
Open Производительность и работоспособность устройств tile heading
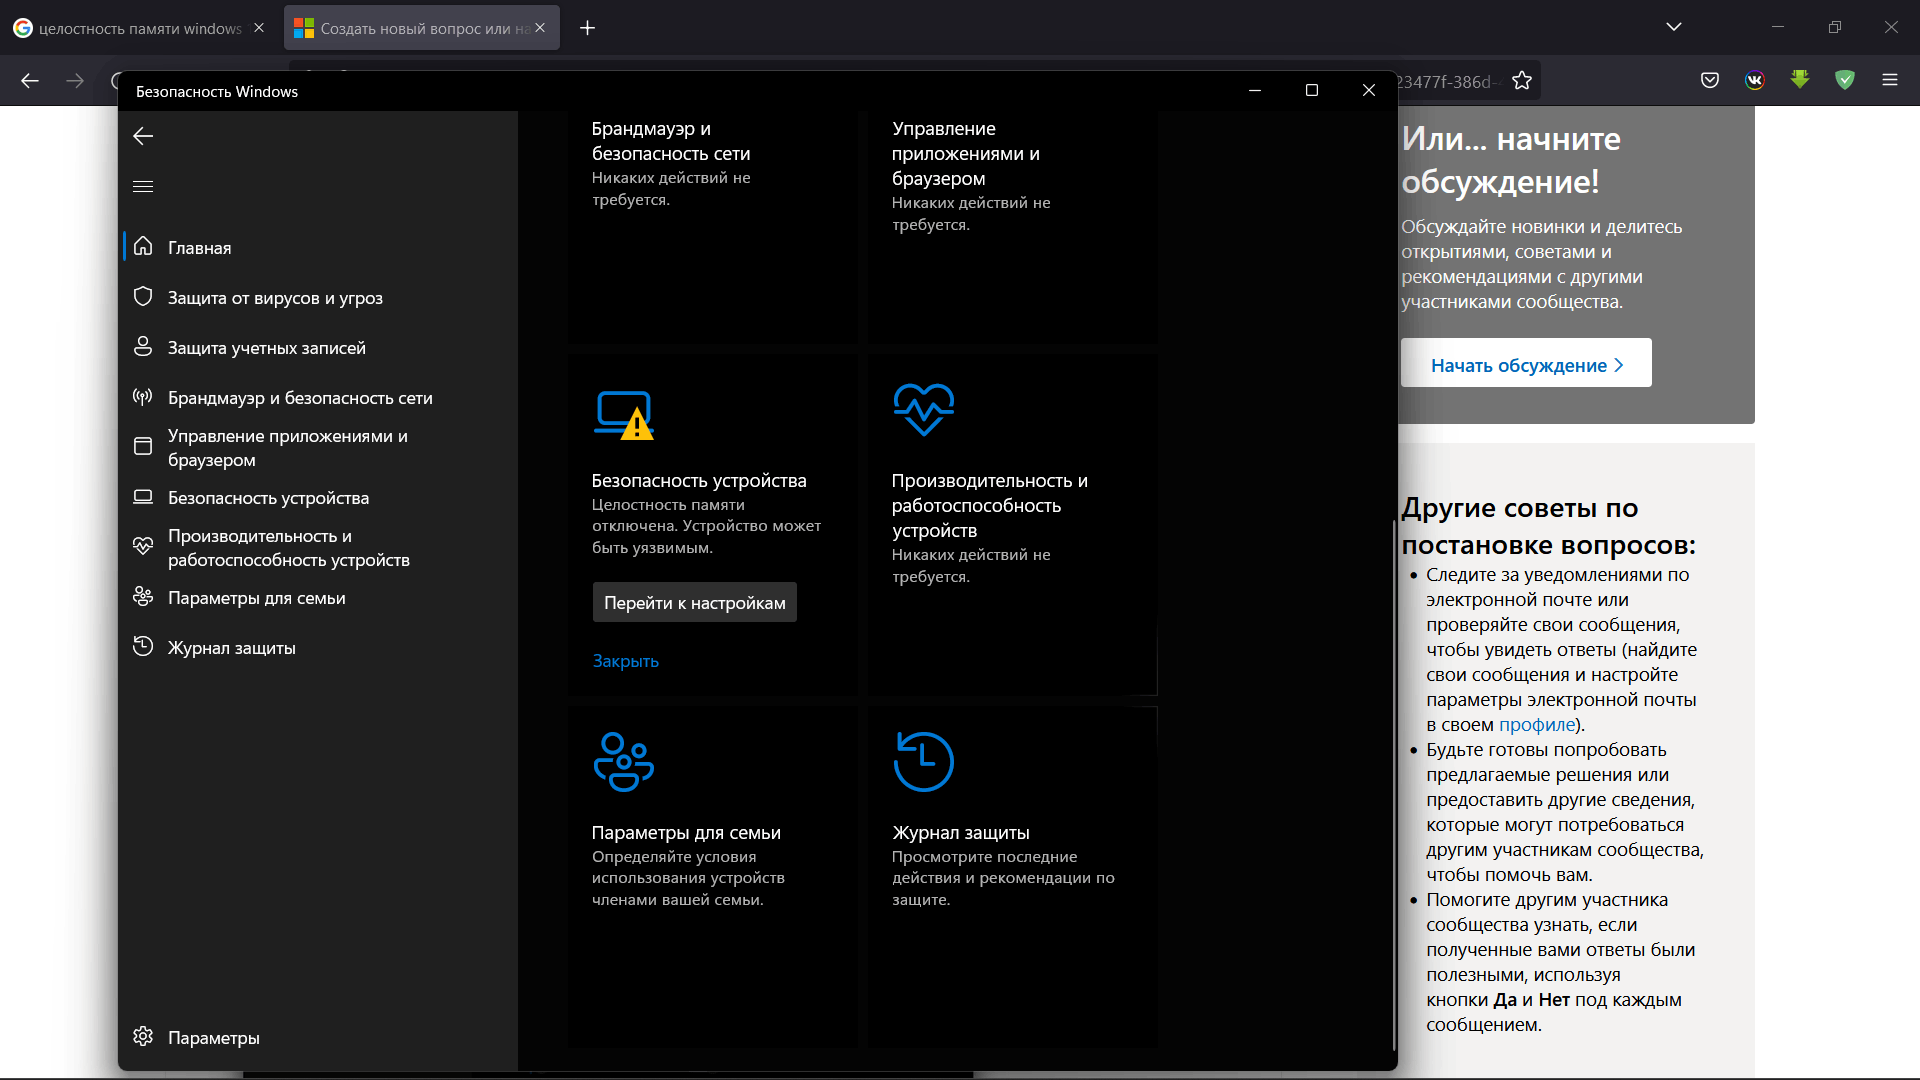[x=990, y=505]
